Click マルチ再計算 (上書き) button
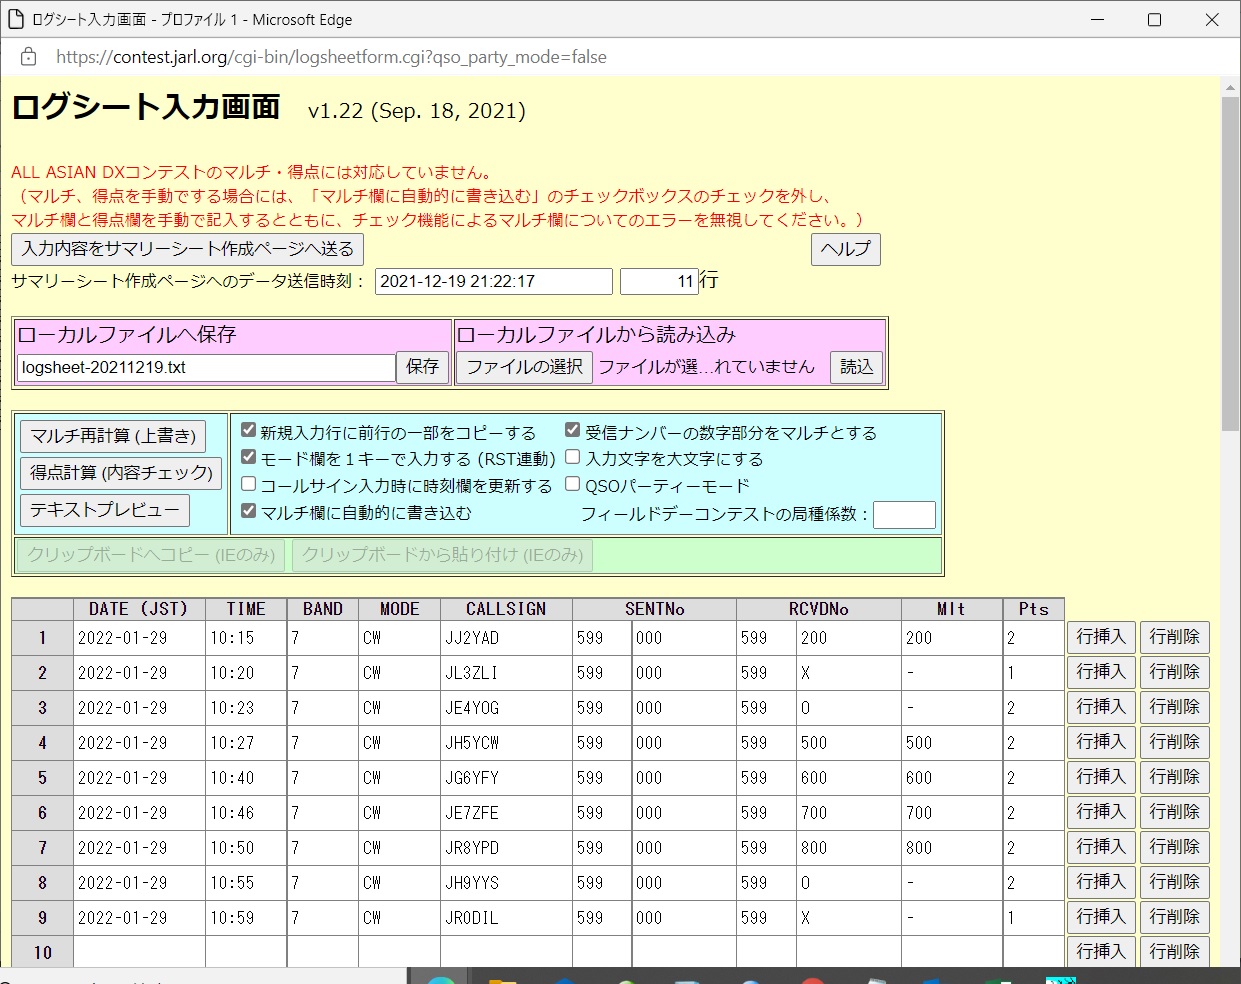 click(x=113, y=436)
